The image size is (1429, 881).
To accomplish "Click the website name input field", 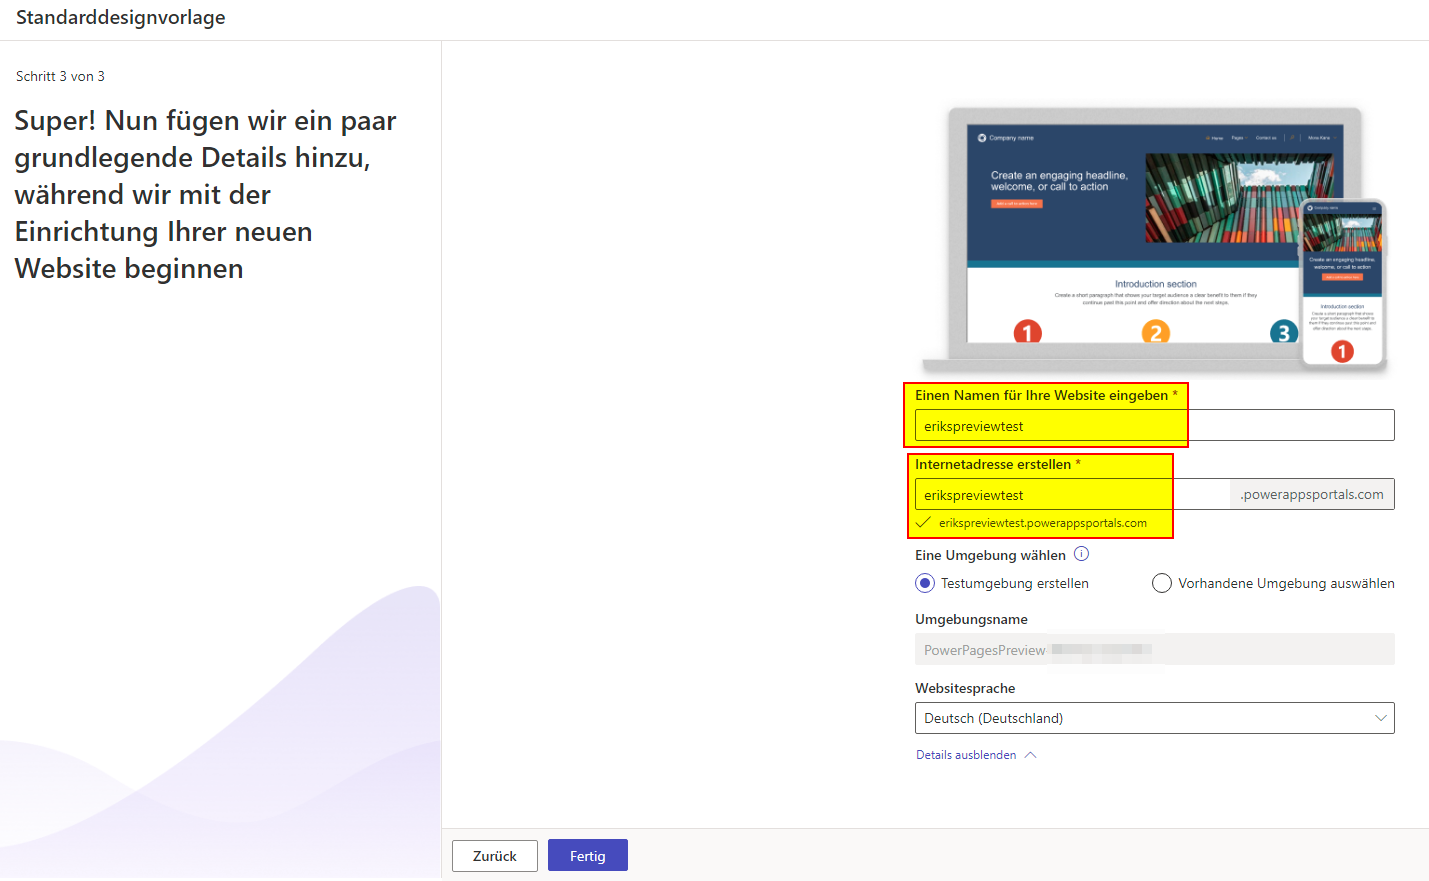I will click(x=1153, y=426).
